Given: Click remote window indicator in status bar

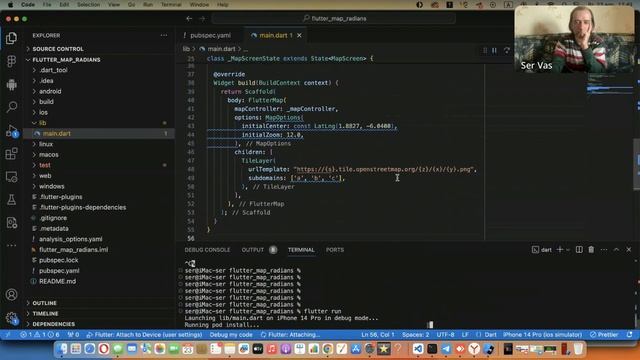Looking at the screenshot, I should [x=8, y=335].
